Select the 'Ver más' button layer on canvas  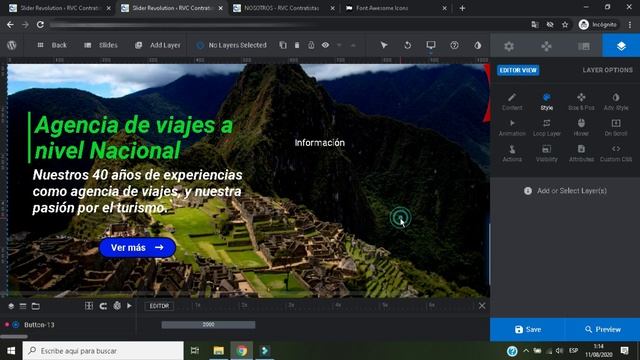tap(137, 247)
